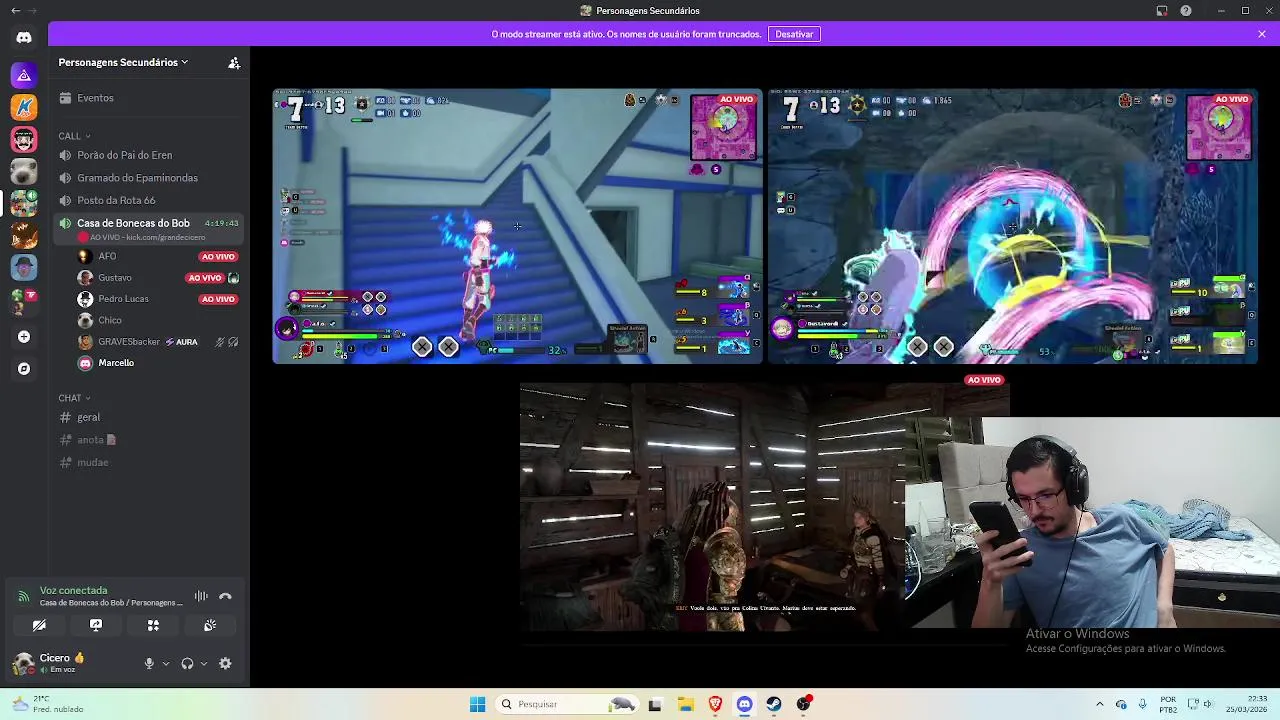The height and width of the screenshot is (720, 1280).
Task: Join Posto da Rota 66 voice channel
Action: [x=149, y=200]
